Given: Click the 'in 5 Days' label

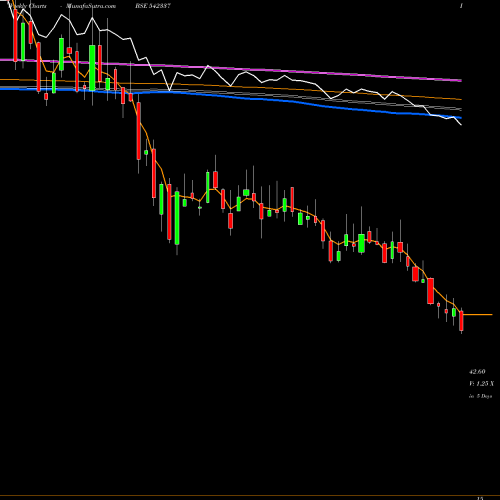Looking at the screenshot, I should point(481,396).
